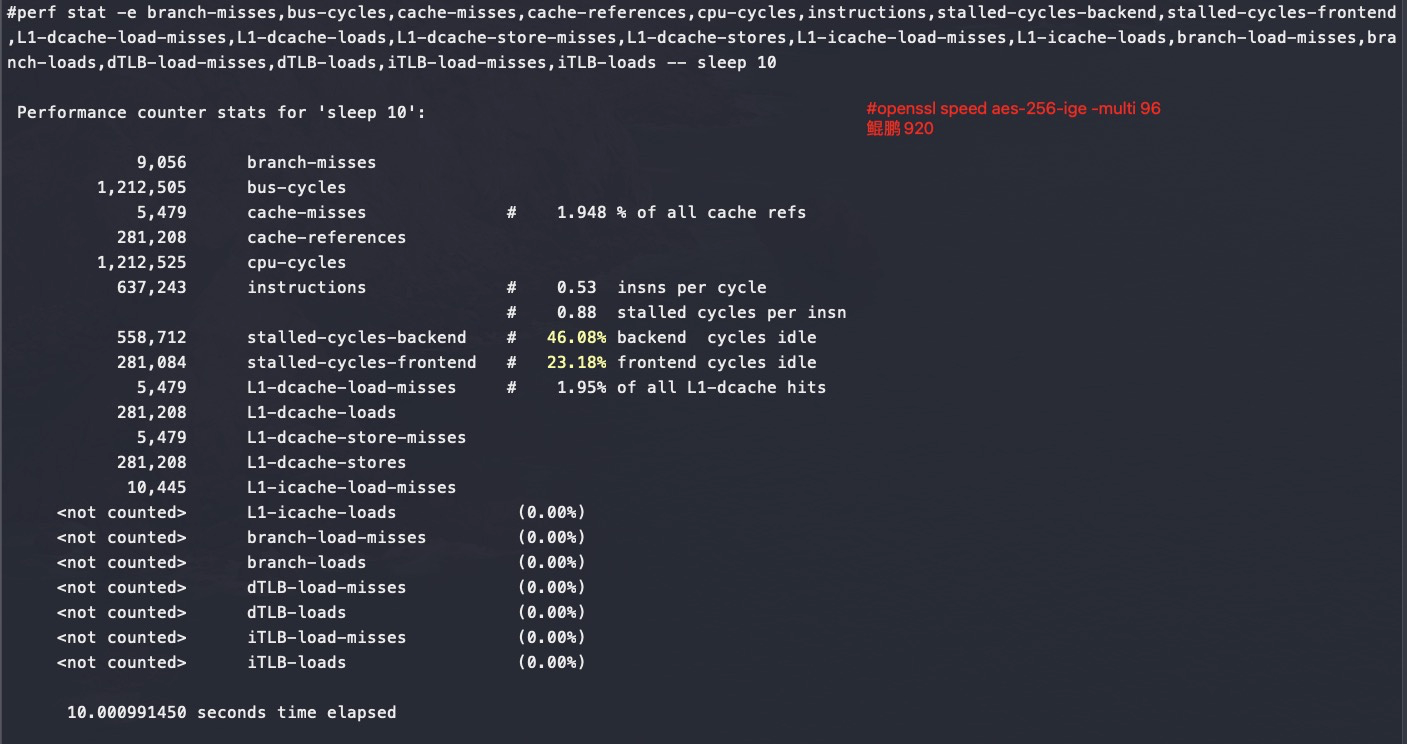Click the 10.000991450 seconds time elapsed line
The height and width of the screenshot is (744, 1407).
click(231, 712)
